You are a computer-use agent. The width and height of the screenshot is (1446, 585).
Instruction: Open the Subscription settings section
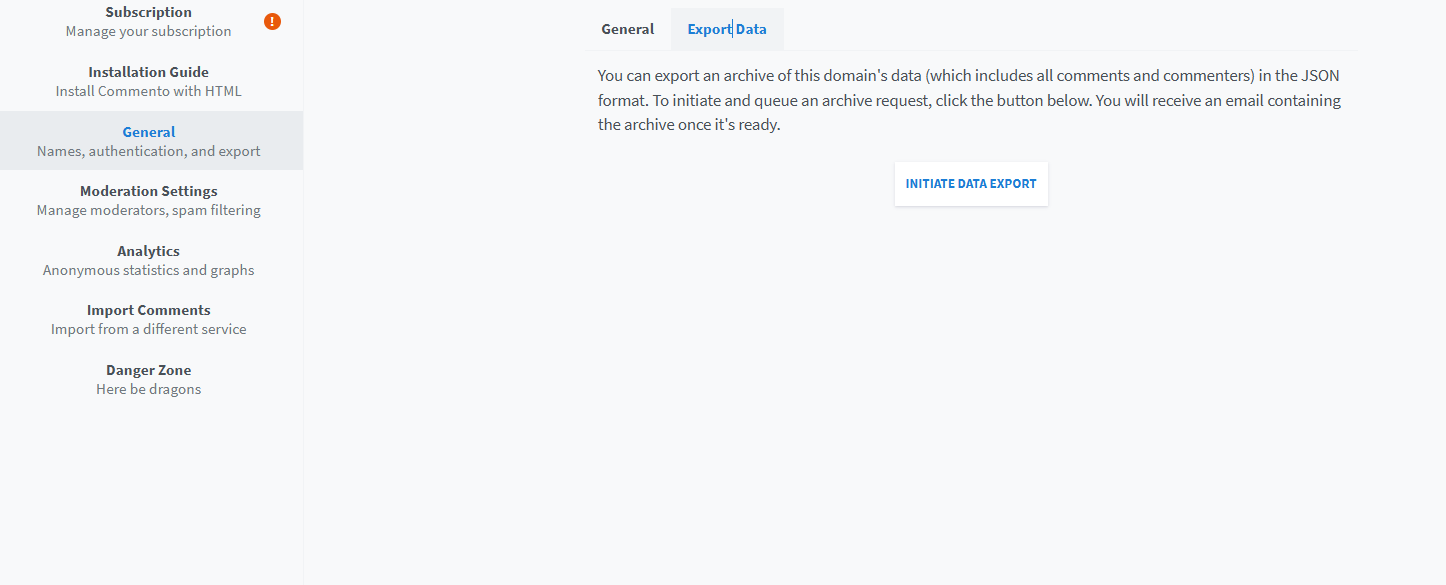coord(148,12)
